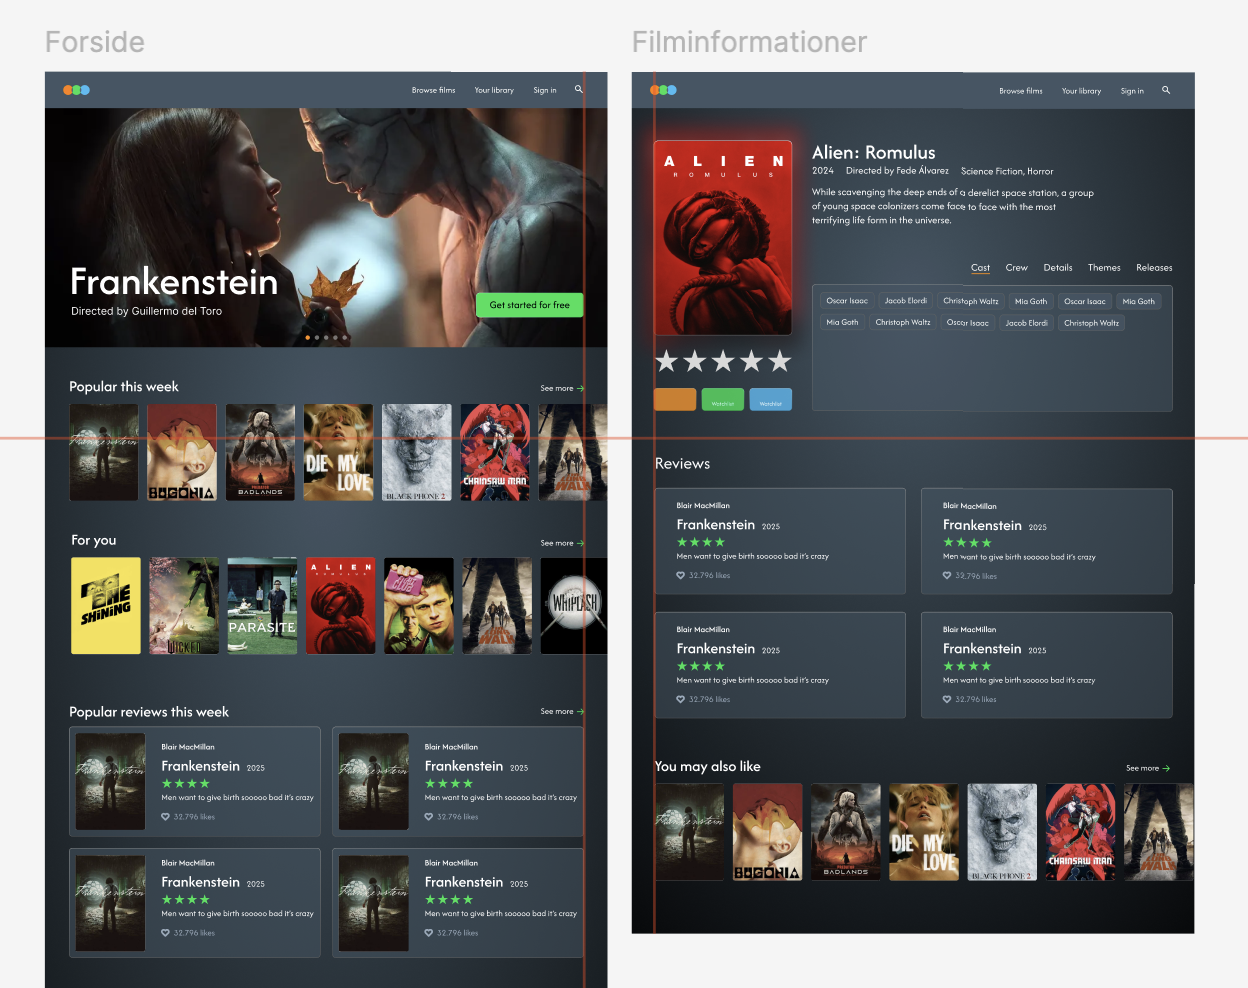
Task: Click the search icon in the Filminformationer header
Action: click(x=1165, y=90)
